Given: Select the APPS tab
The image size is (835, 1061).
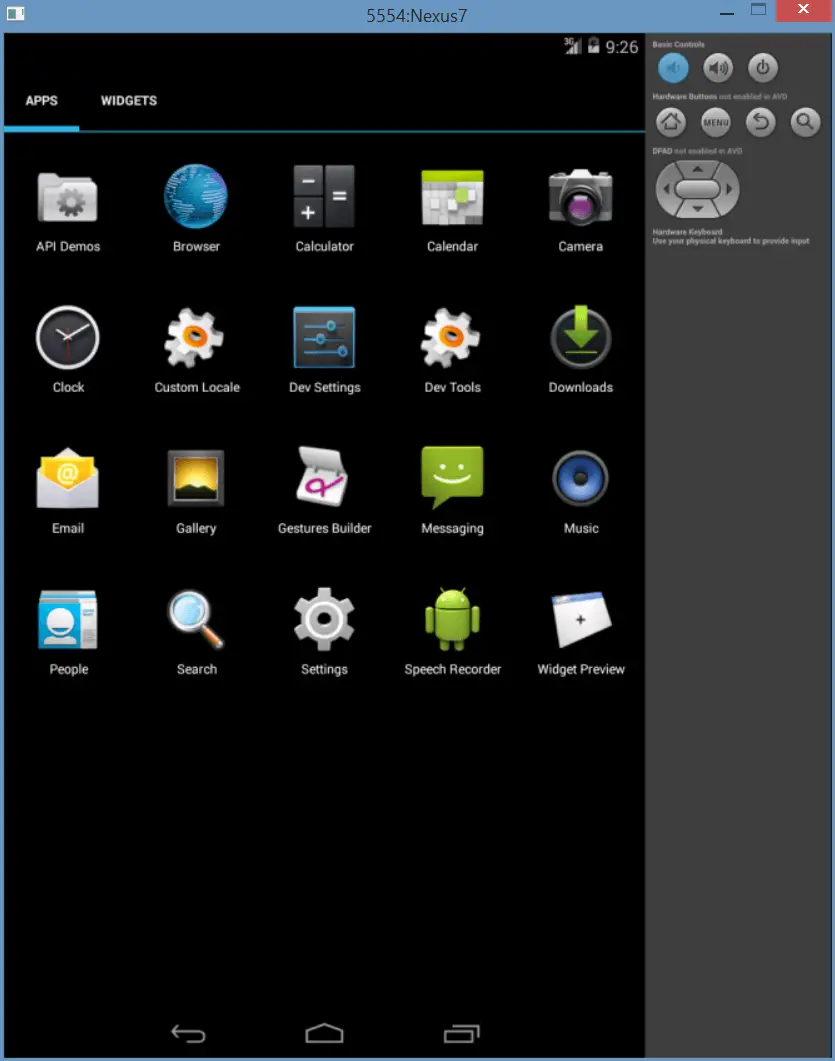Looking at the screenshot, I should pos(40,100).
